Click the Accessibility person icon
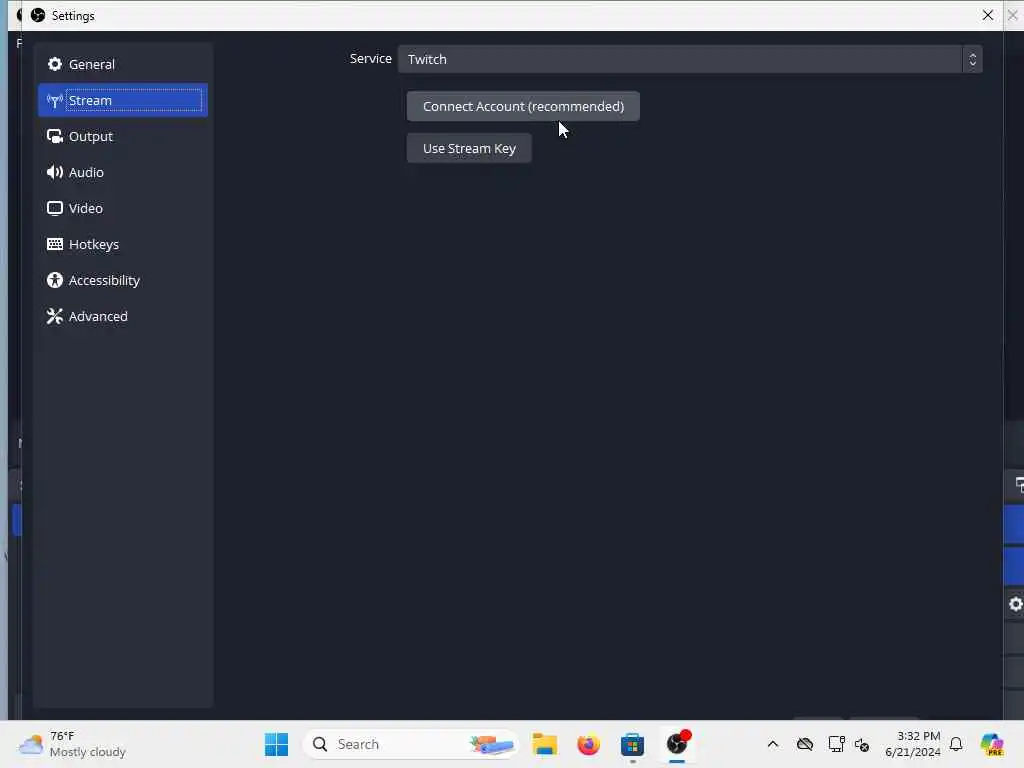Image resolution: width=1024 pixels, height=768 pixels. pyautogui.click(x=55, y=280)
